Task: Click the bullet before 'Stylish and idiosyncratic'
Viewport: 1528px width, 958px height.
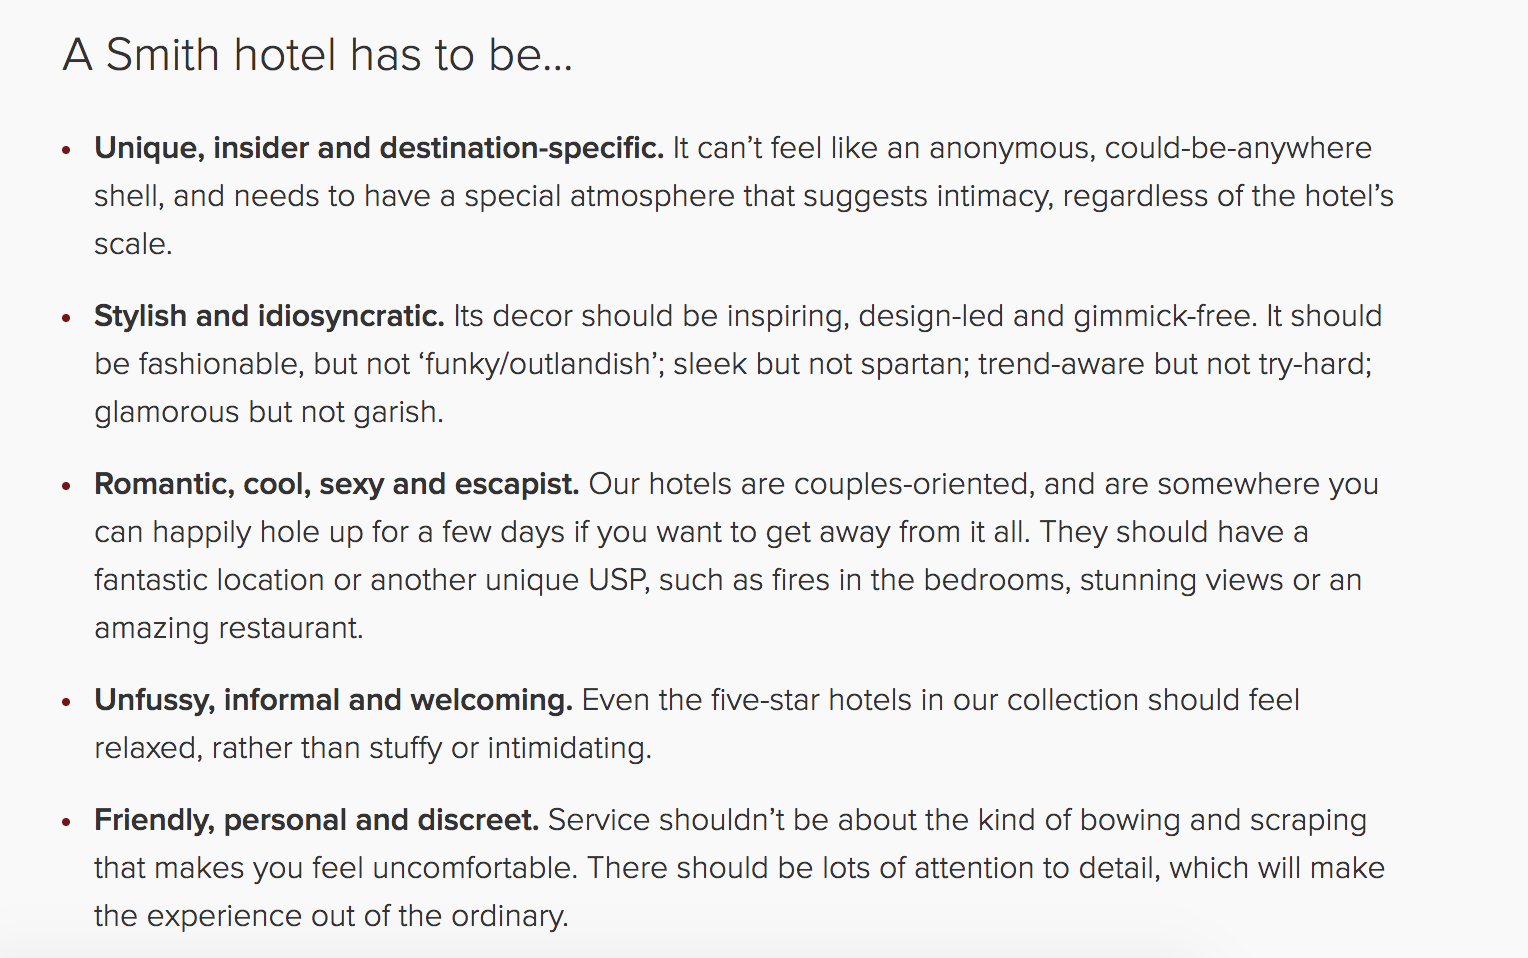Action: click(66, 318)
